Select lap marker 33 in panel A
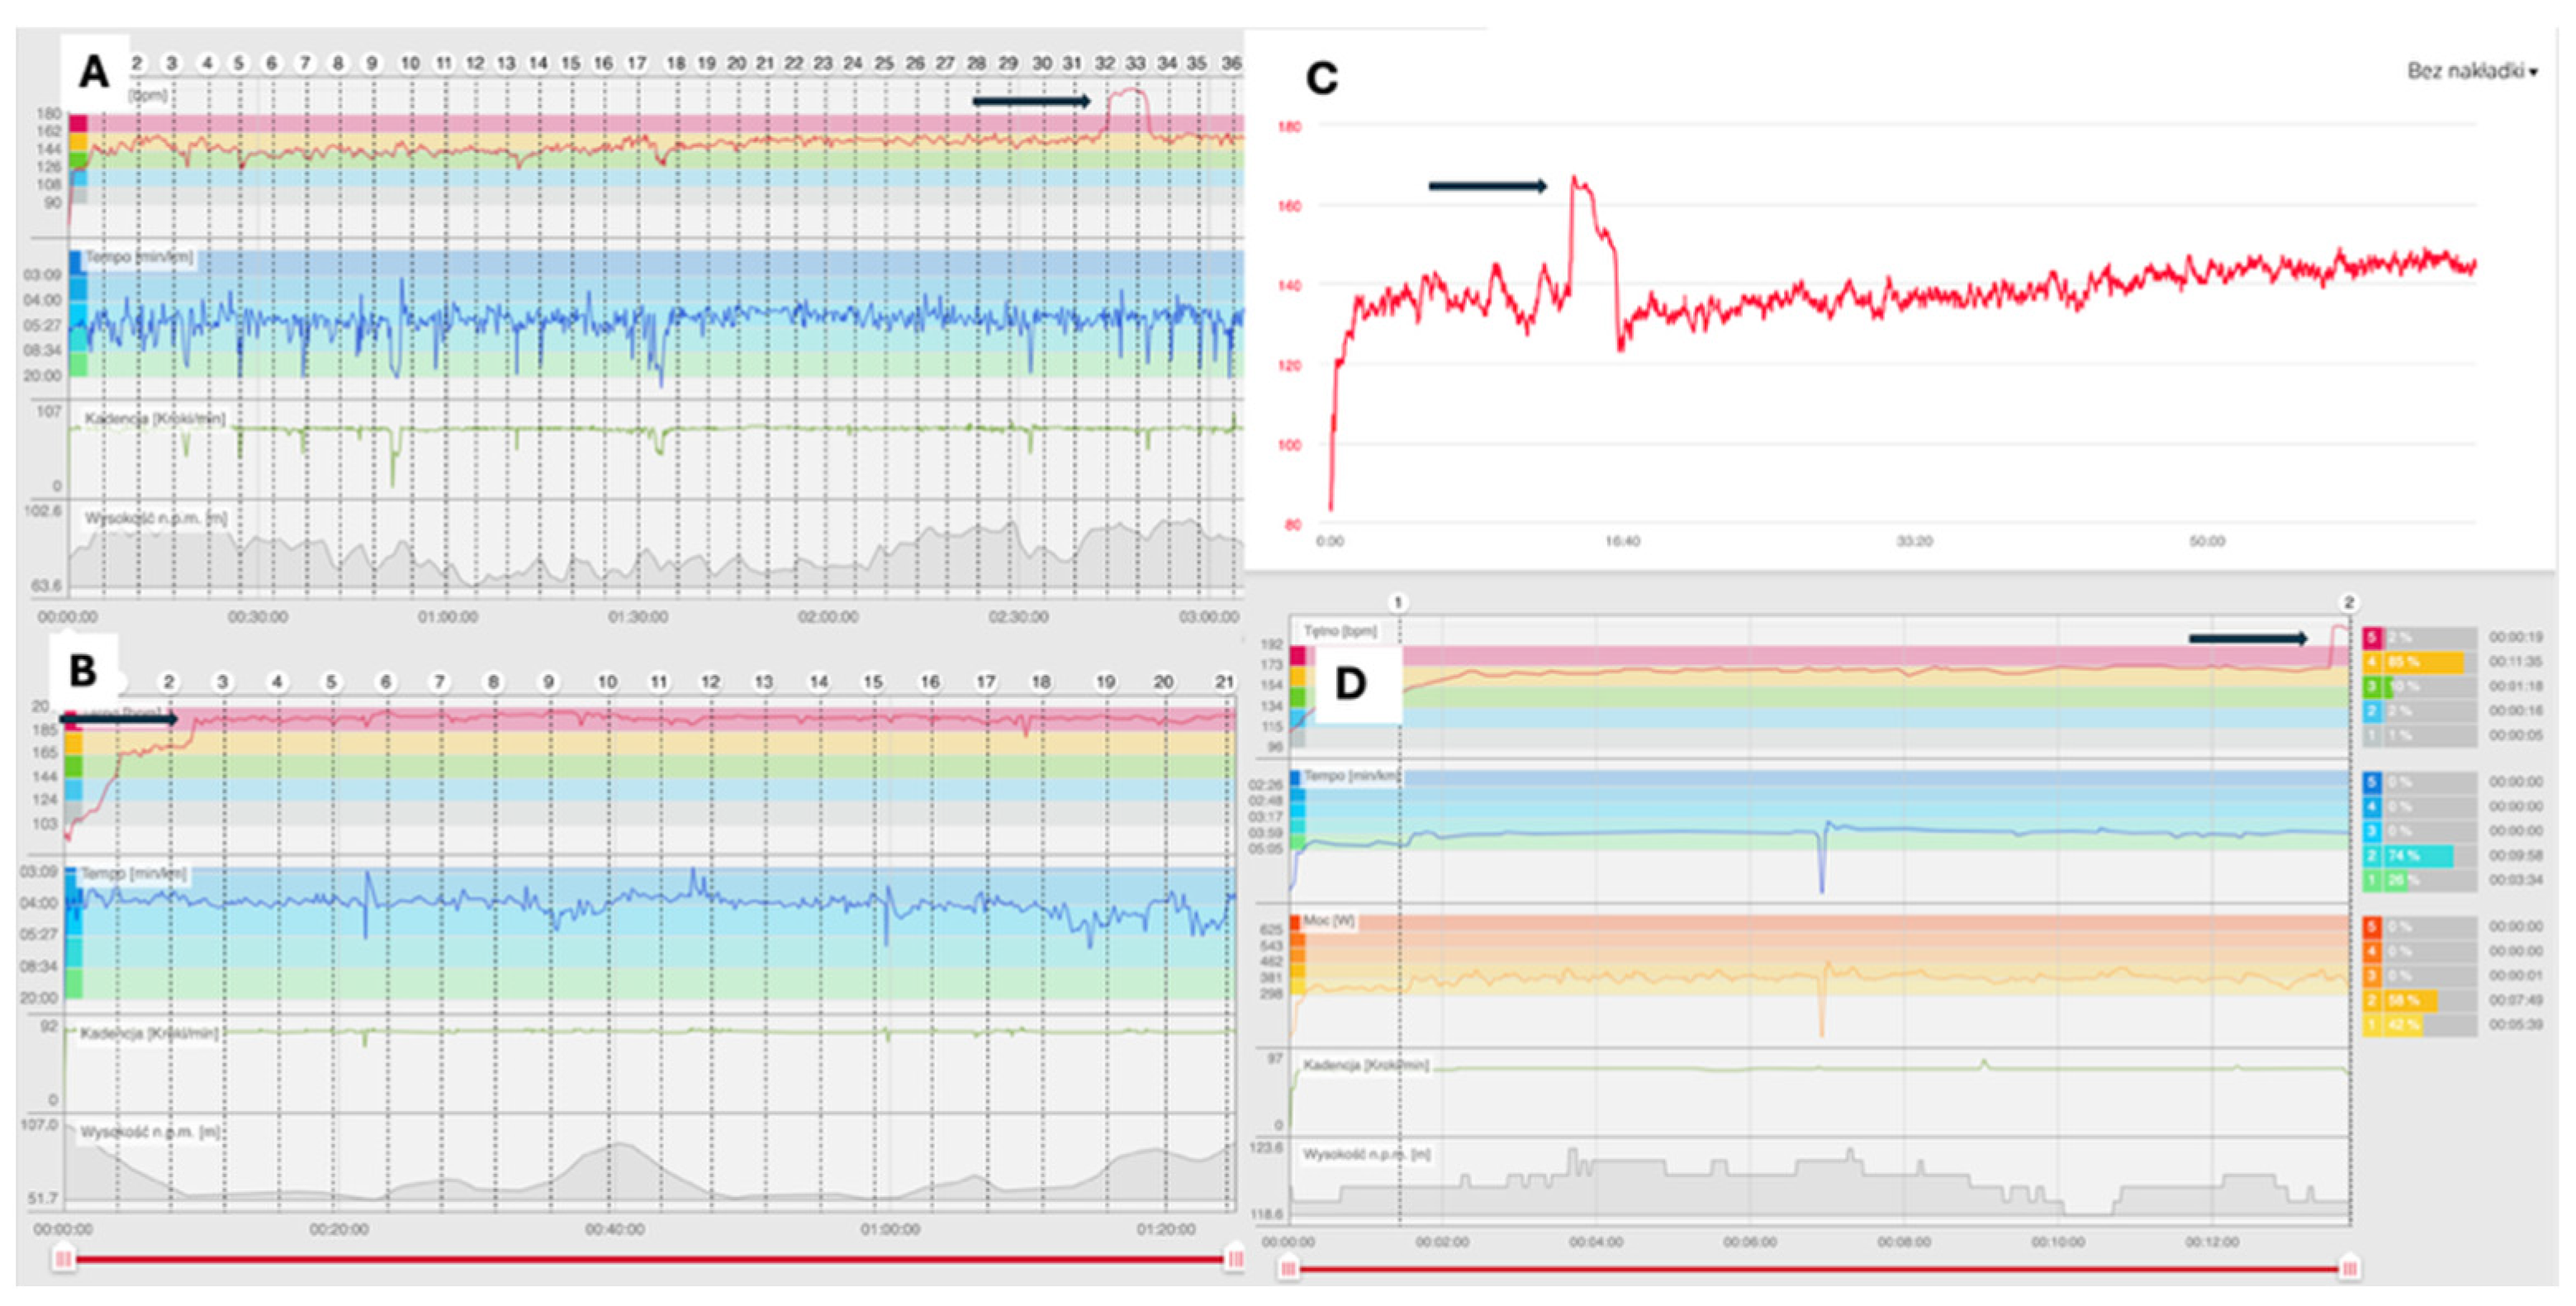The image size is (2576, 1306). (1135, 63)
